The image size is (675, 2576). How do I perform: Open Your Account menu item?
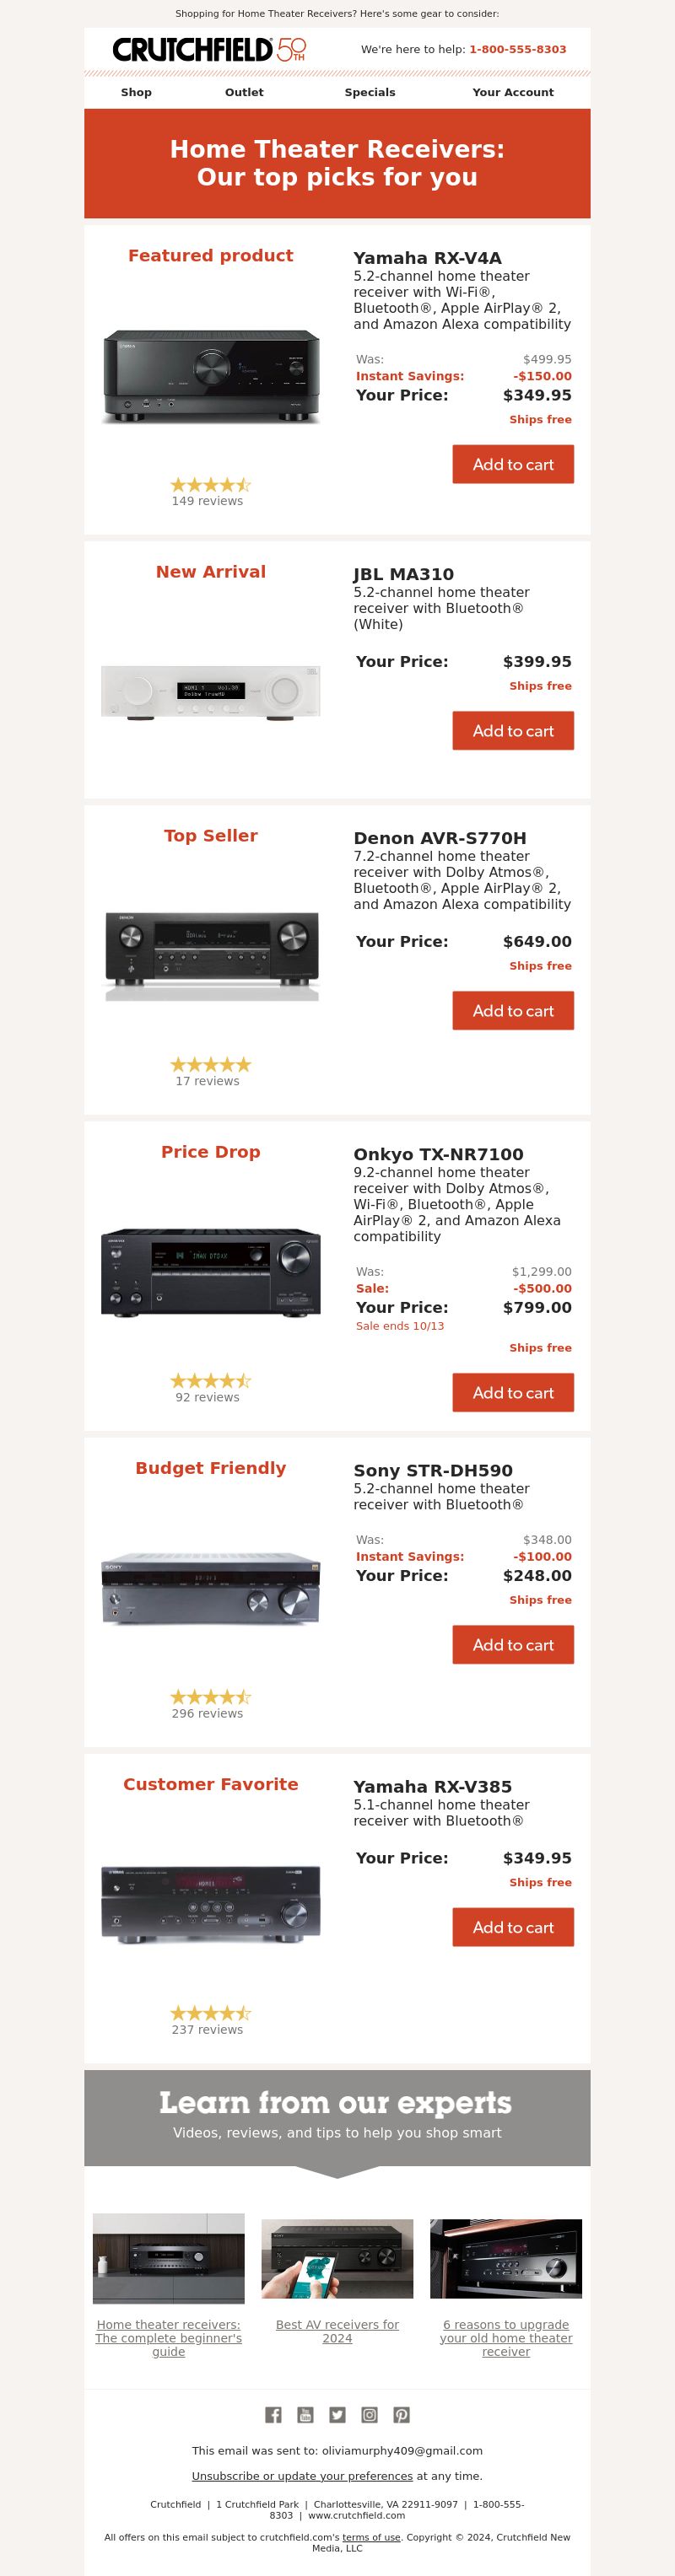[x=513, y=92]
